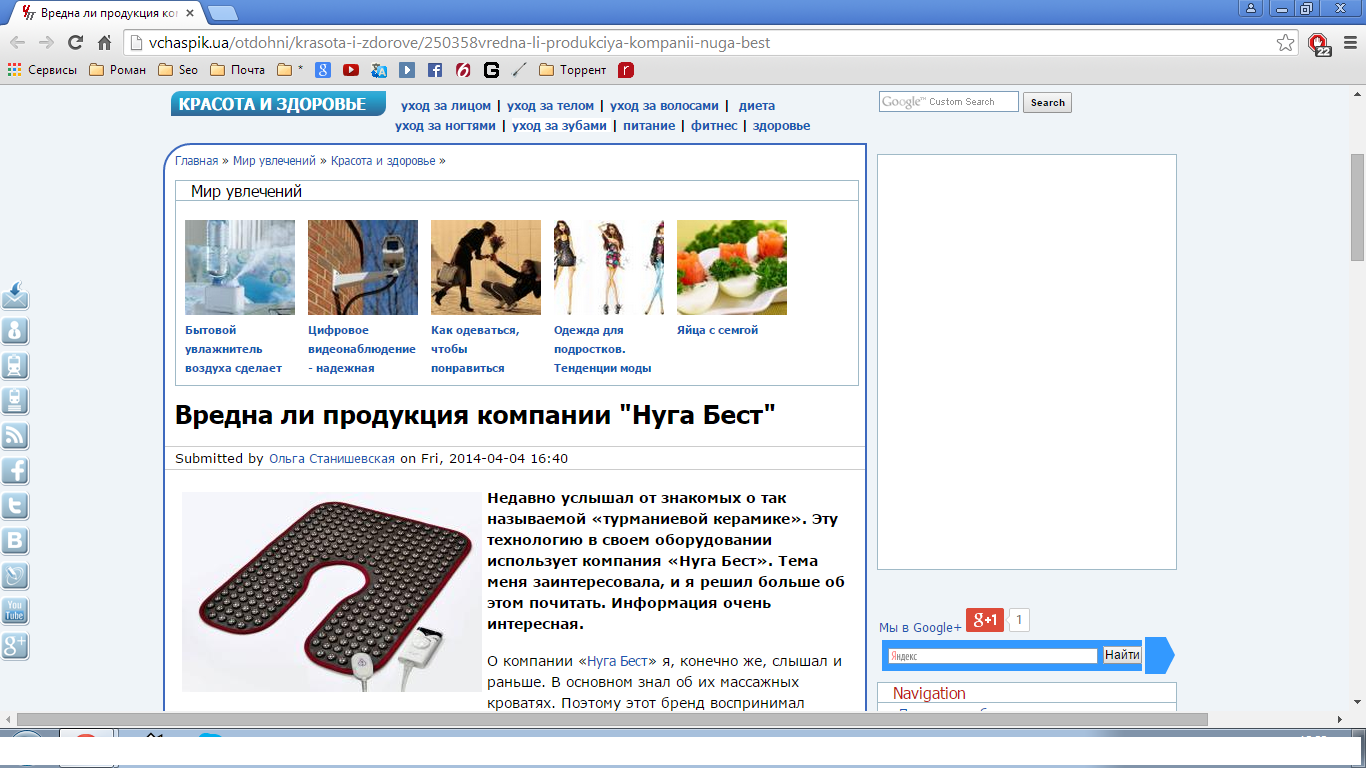Close the current browser tab

tap(192, 13)
